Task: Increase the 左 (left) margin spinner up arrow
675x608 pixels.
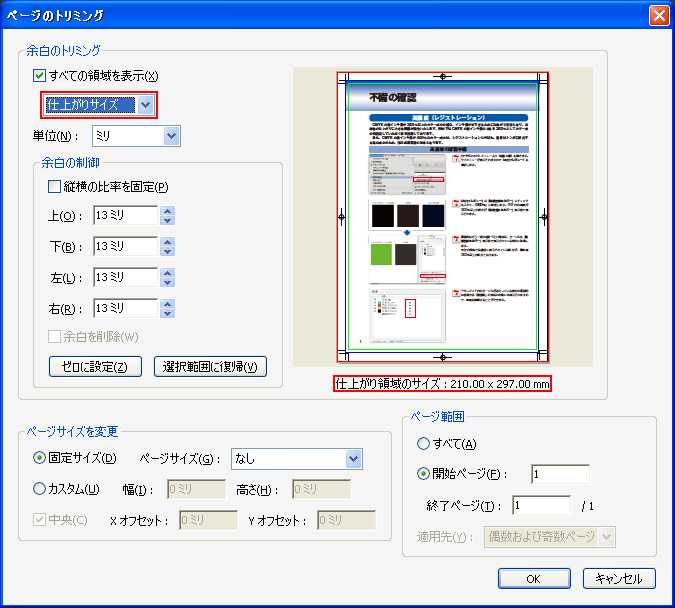Action: 167,272
